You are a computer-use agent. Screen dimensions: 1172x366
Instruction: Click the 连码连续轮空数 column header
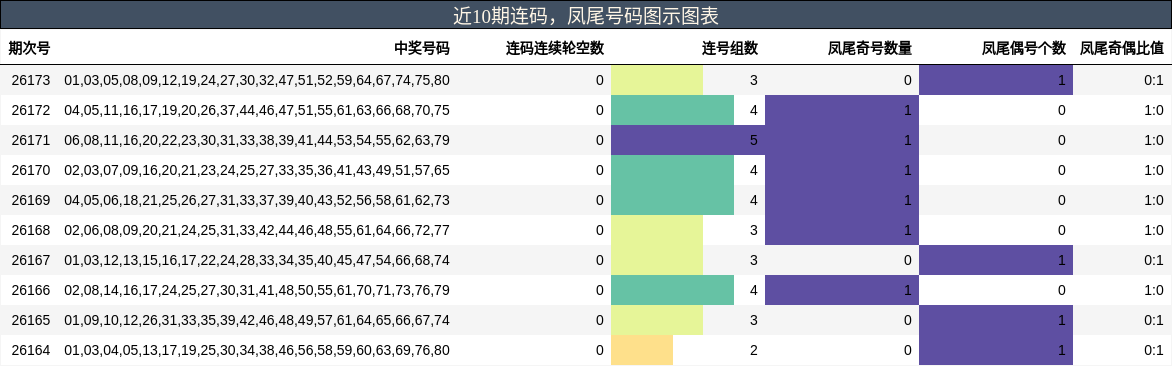[555, 49]
